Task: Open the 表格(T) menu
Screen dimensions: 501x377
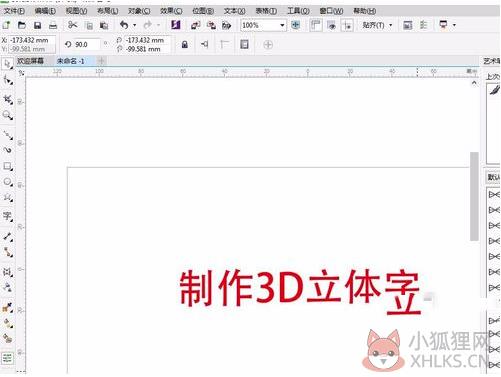Action: click(266, 11)
